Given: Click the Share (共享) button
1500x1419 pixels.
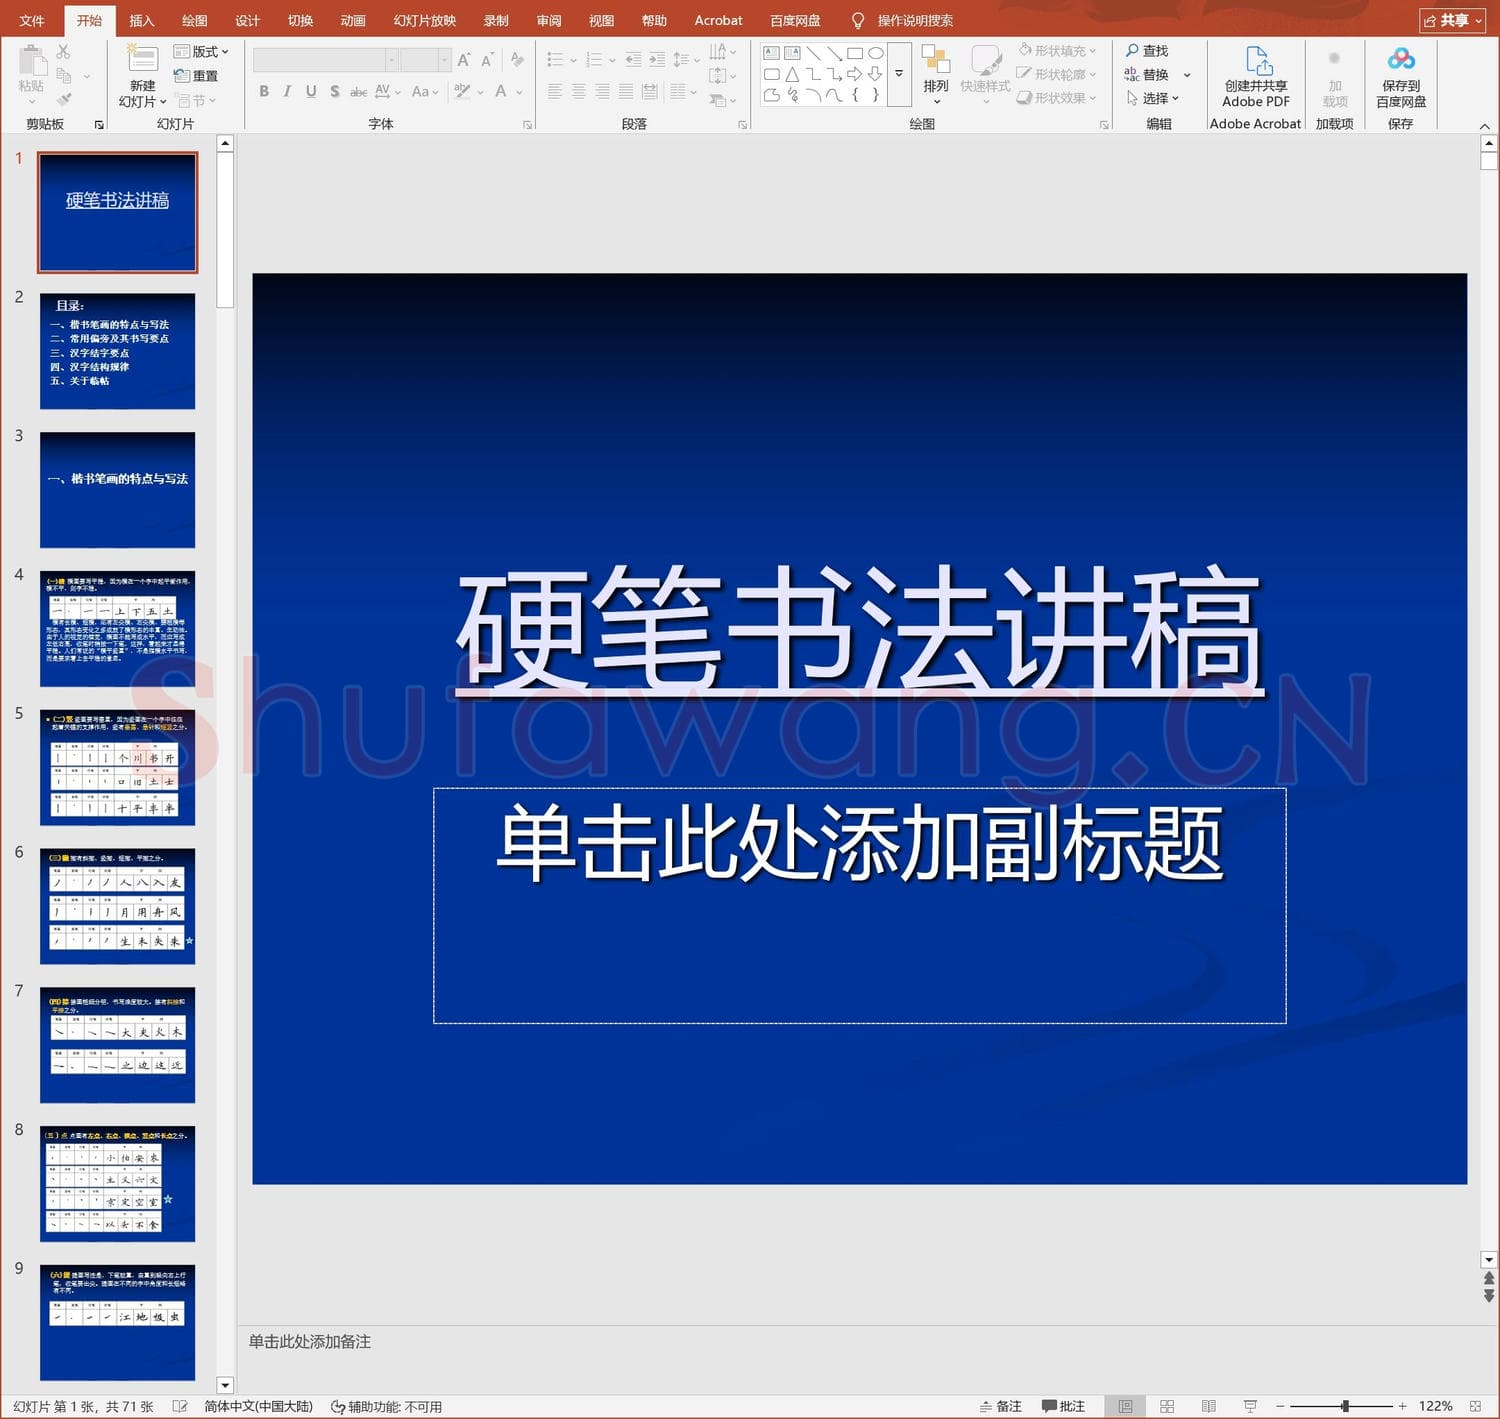Looking at the screenshot, I should [1453, 20].
